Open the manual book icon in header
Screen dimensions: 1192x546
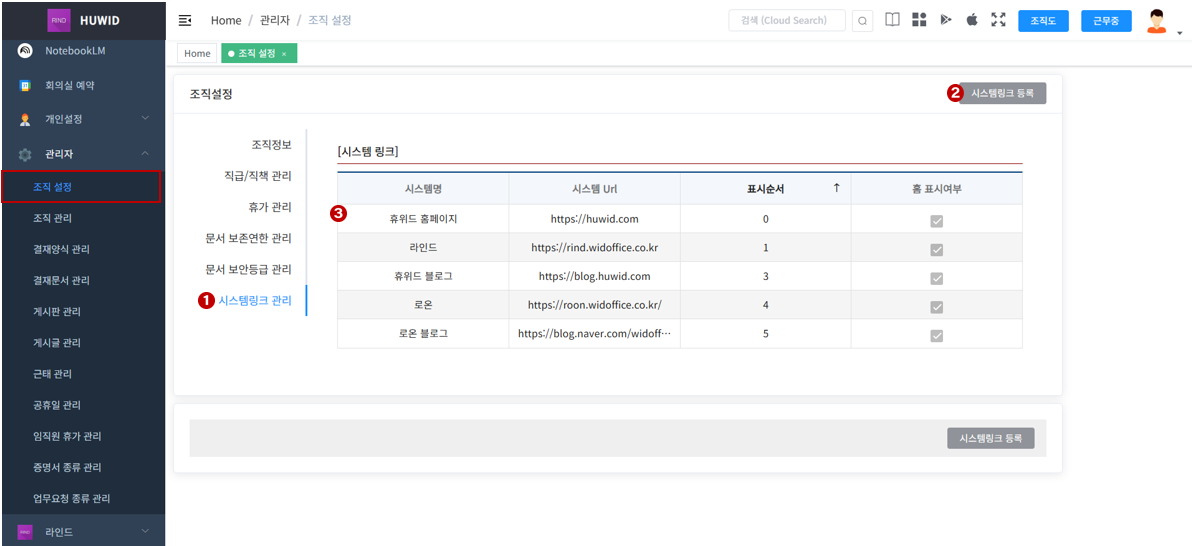point(892,20)
